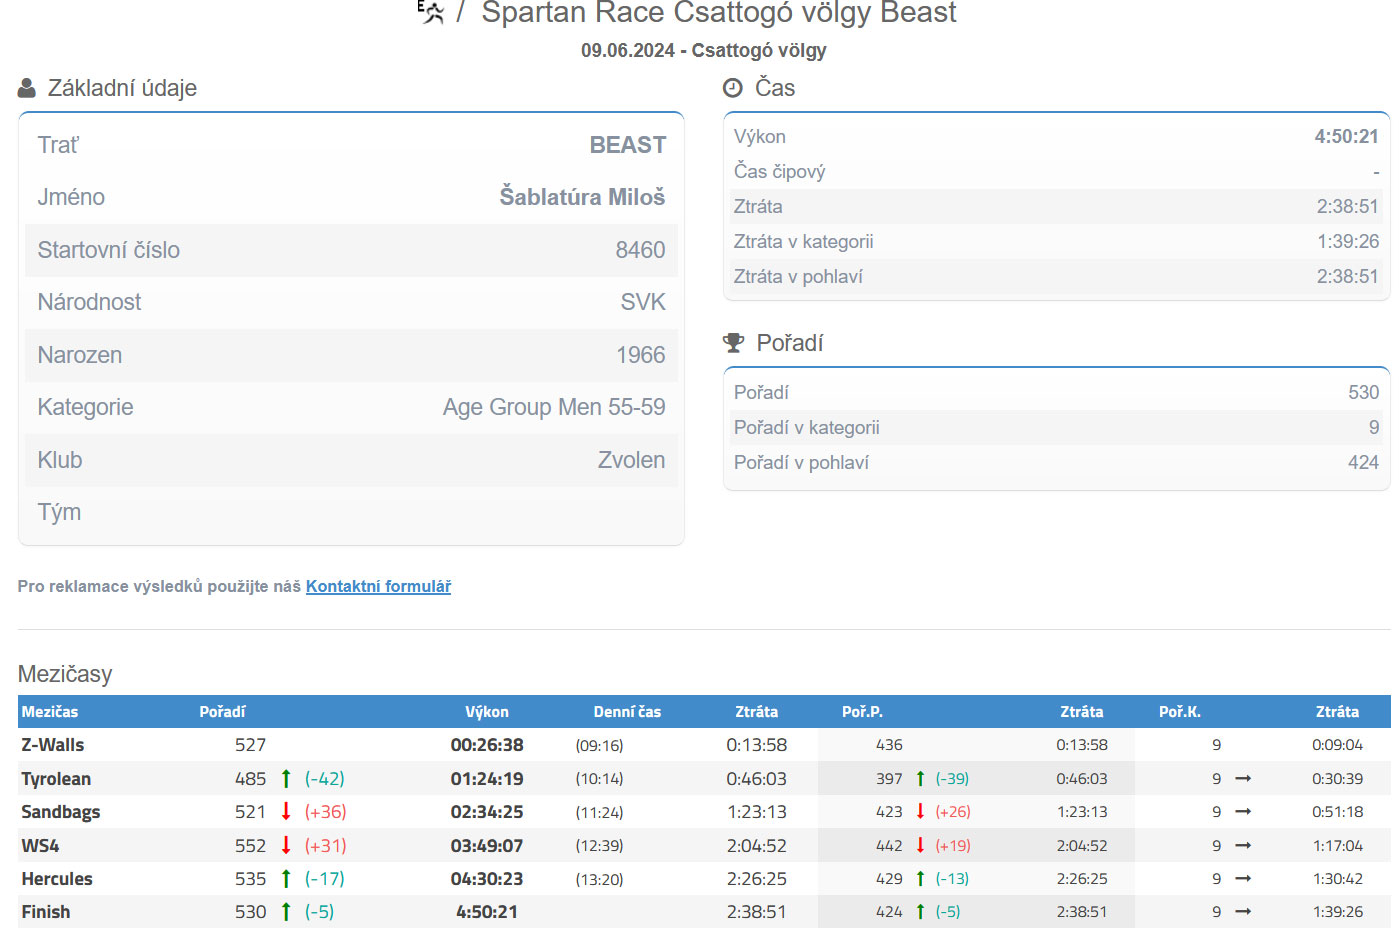Viewport: 1399px width, 933px height.
Task: Click overall Pořadí value 530 in Pořadí panel
Action: [x=1363, y=392]
